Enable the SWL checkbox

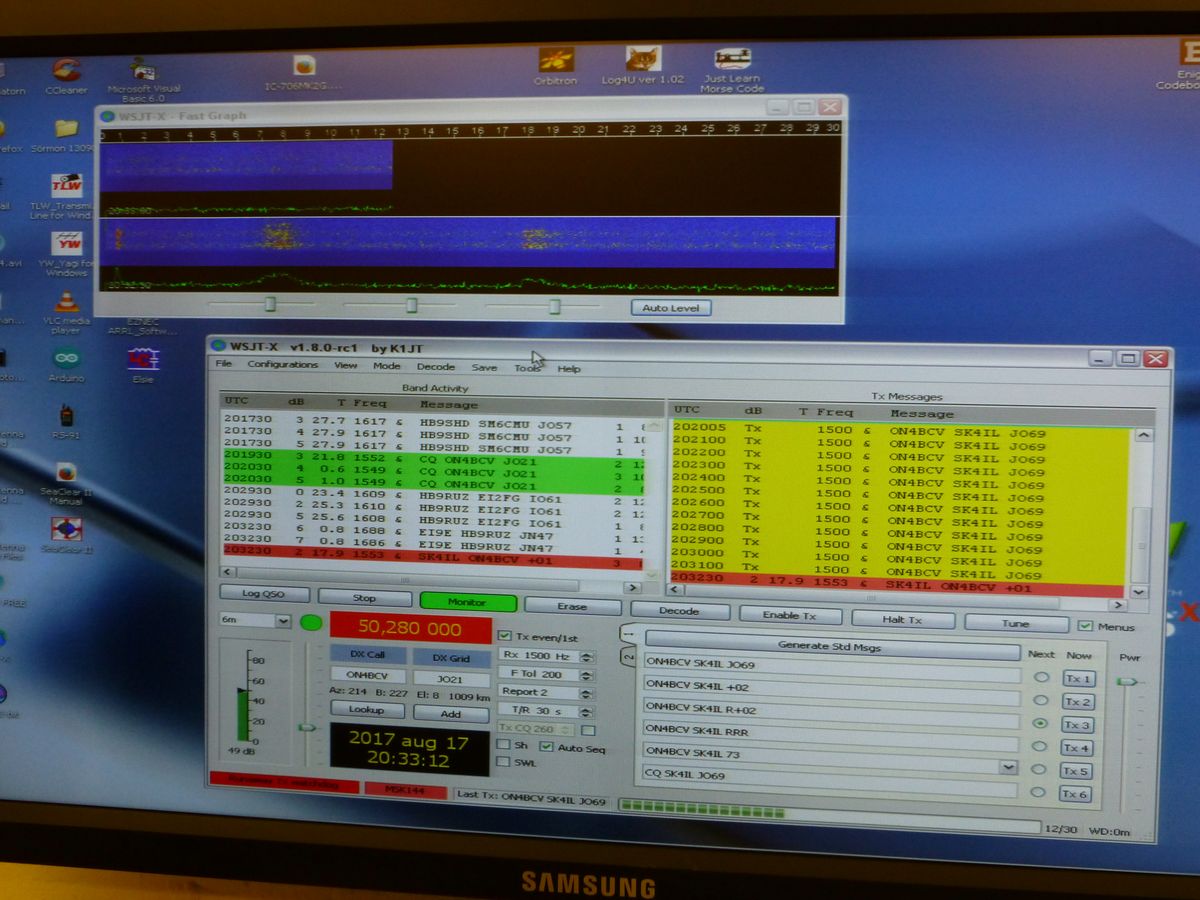click(504, 762)
